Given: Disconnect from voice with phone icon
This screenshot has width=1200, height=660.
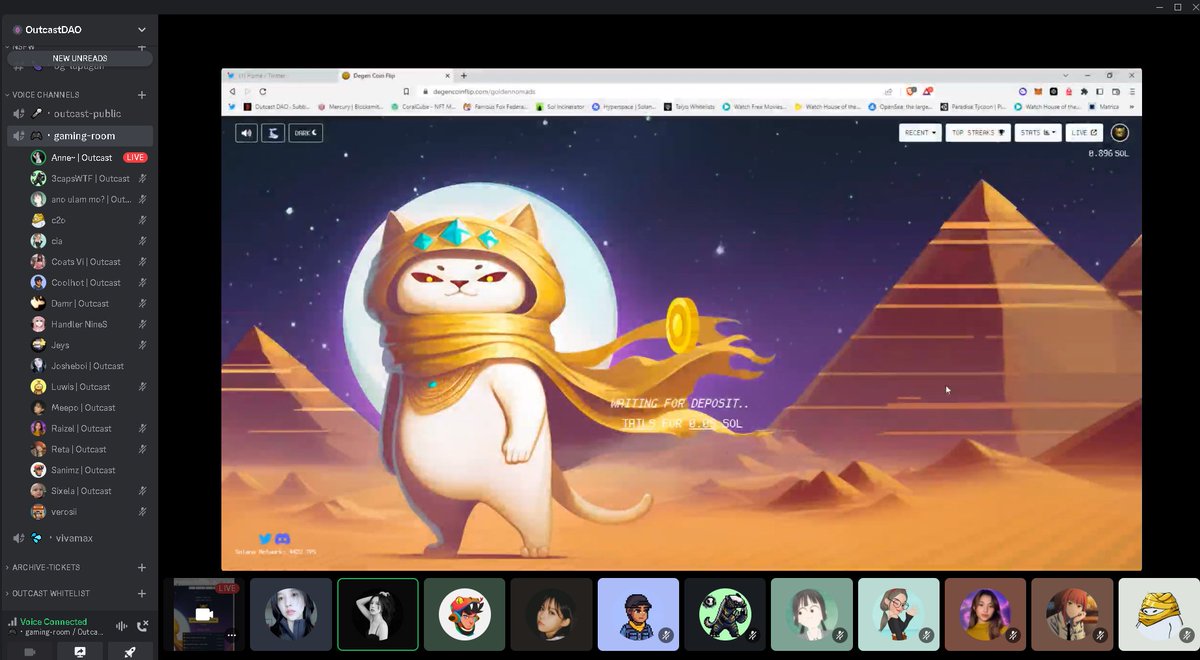Looking at the screenshot, I should tap(143, 626).
